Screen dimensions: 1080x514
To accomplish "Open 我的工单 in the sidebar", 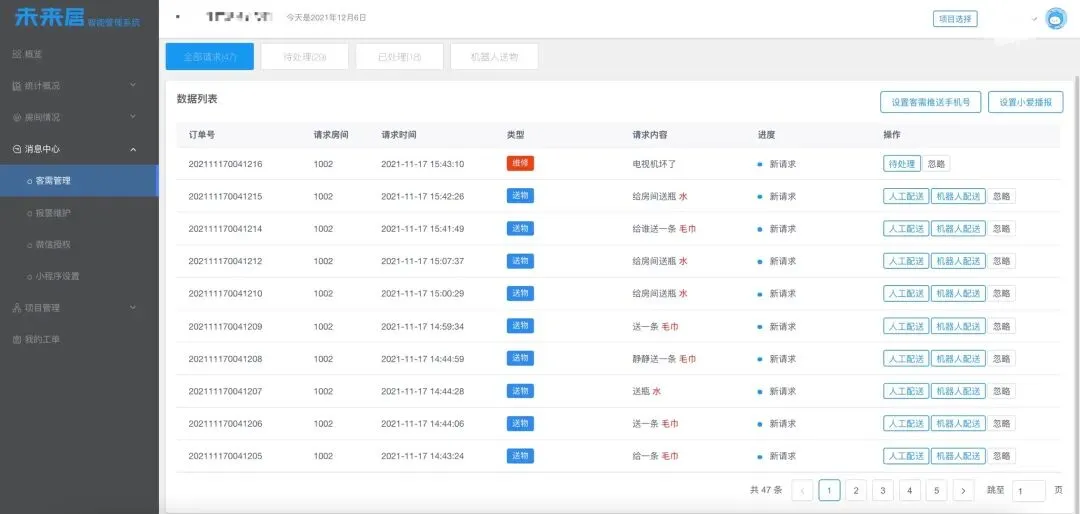I will click(x=37, y=340).
